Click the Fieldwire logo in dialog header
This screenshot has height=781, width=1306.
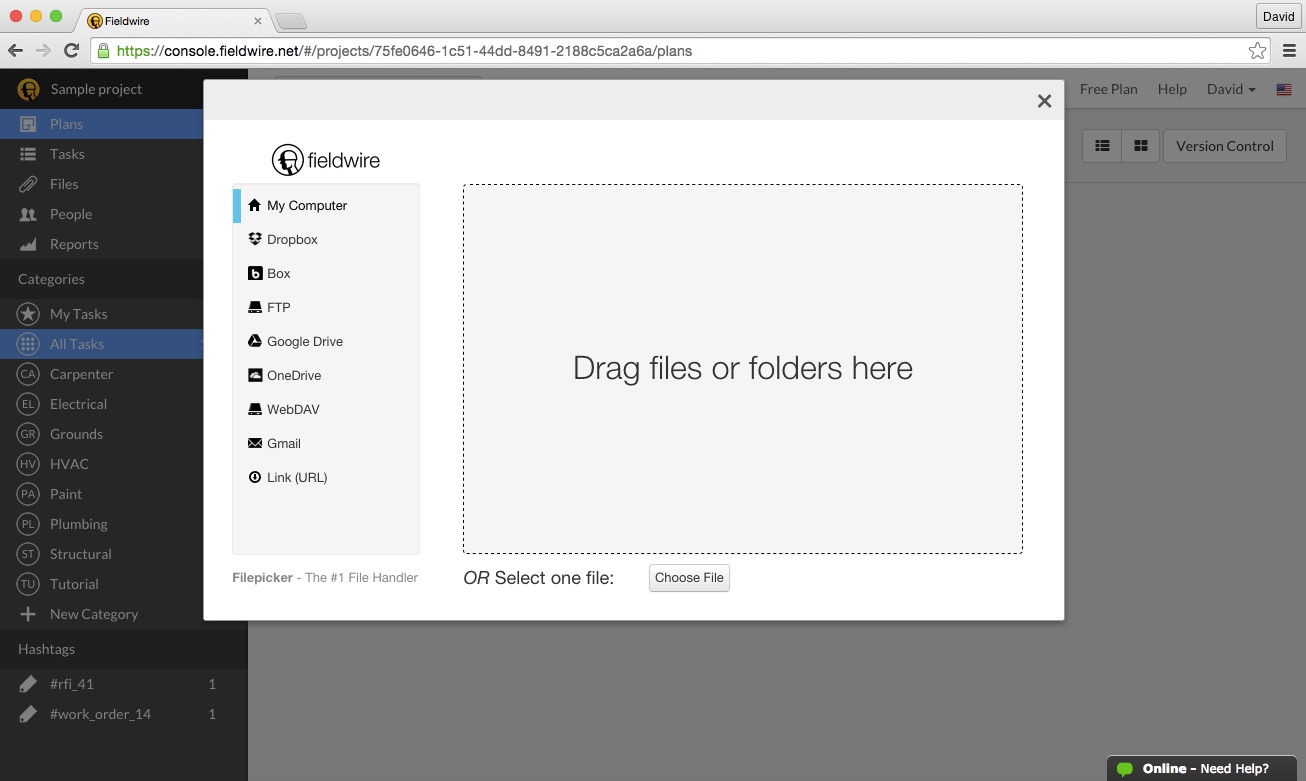[x=326, y=160]
